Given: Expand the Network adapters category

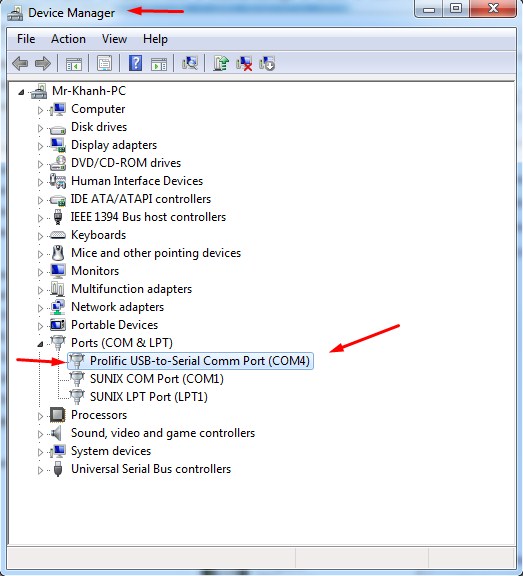Looking at the screenshot, I should tap(40, 308).
